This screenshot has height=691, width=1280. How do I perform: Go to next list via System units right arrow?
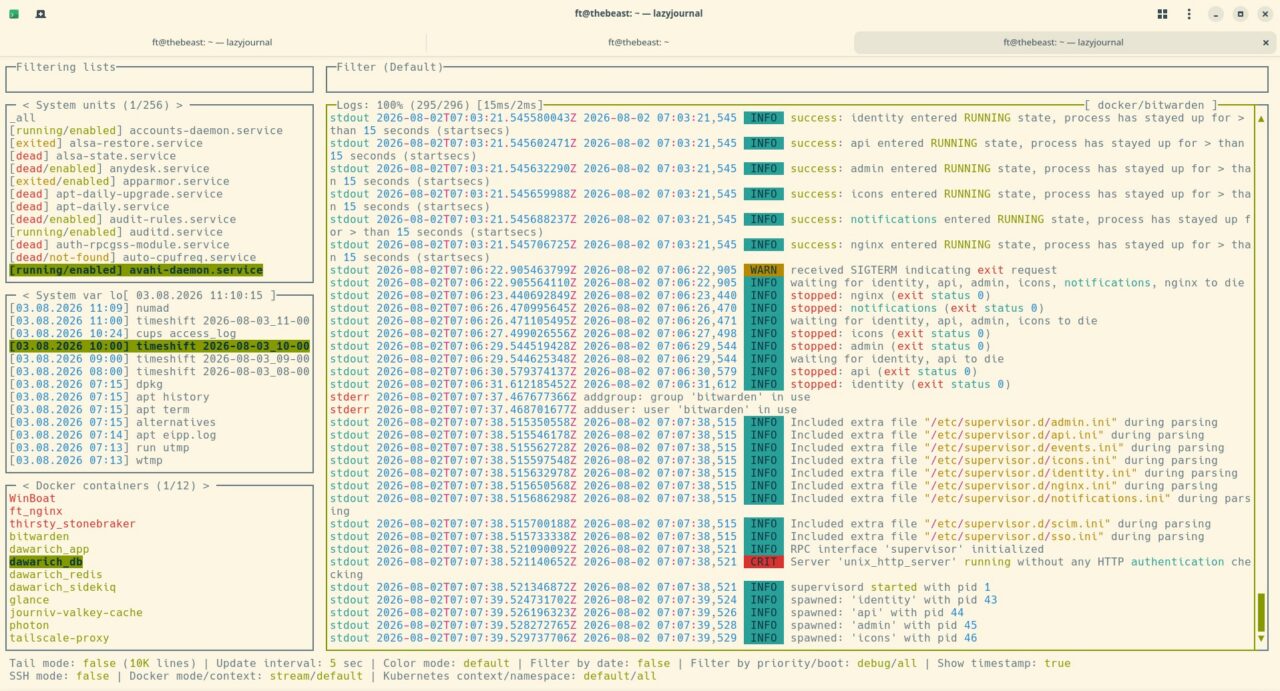[179, 105]
